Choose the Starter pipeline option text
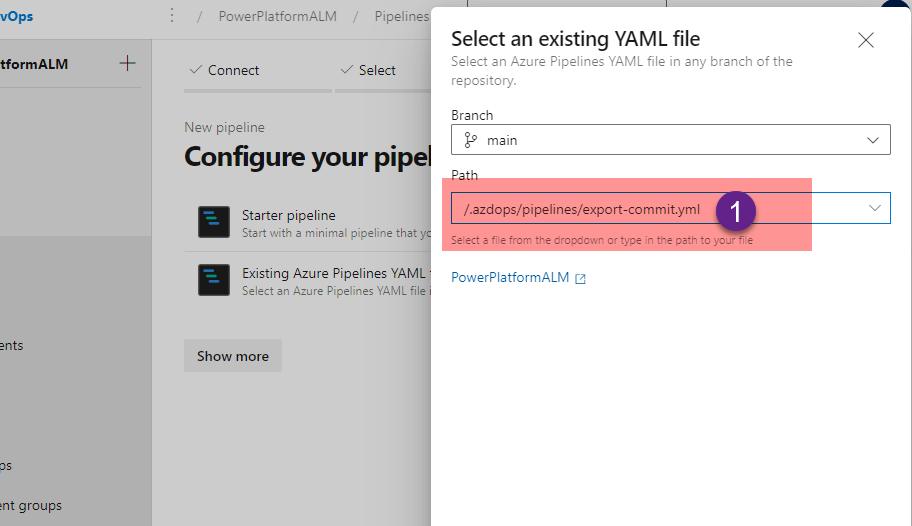This screenshot has height=526, width=912. [x=289, y=215]
